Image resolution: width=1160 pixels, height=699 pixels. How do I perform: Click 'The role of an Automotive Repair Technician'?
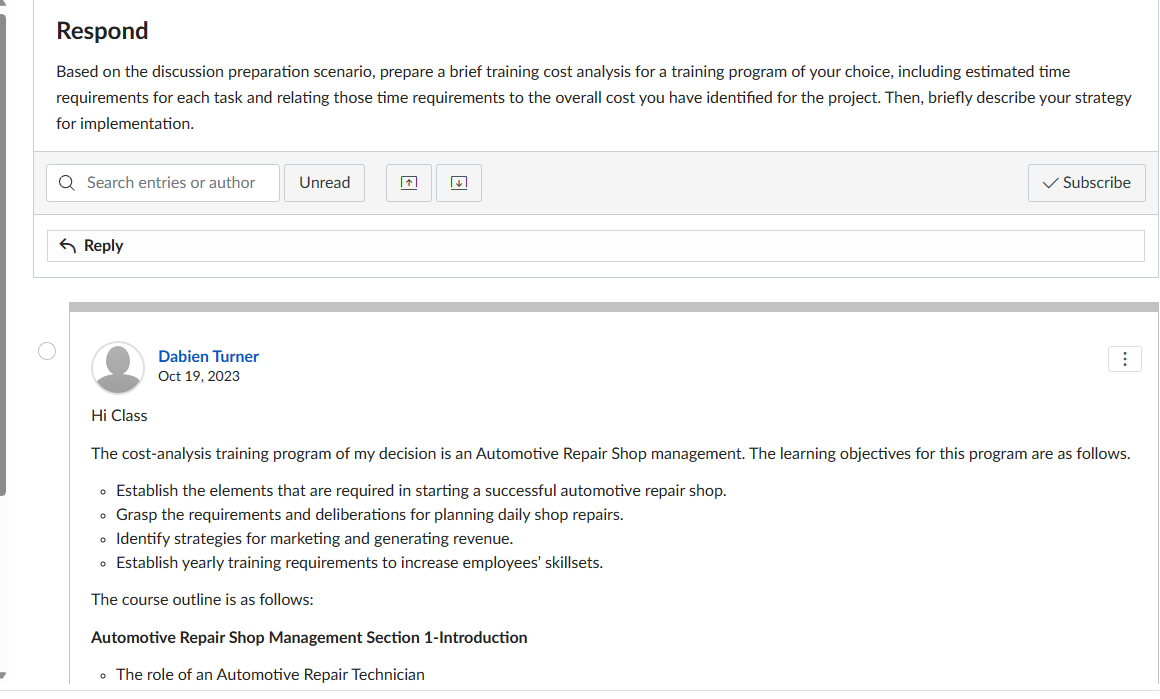click(x=270, y=675)
